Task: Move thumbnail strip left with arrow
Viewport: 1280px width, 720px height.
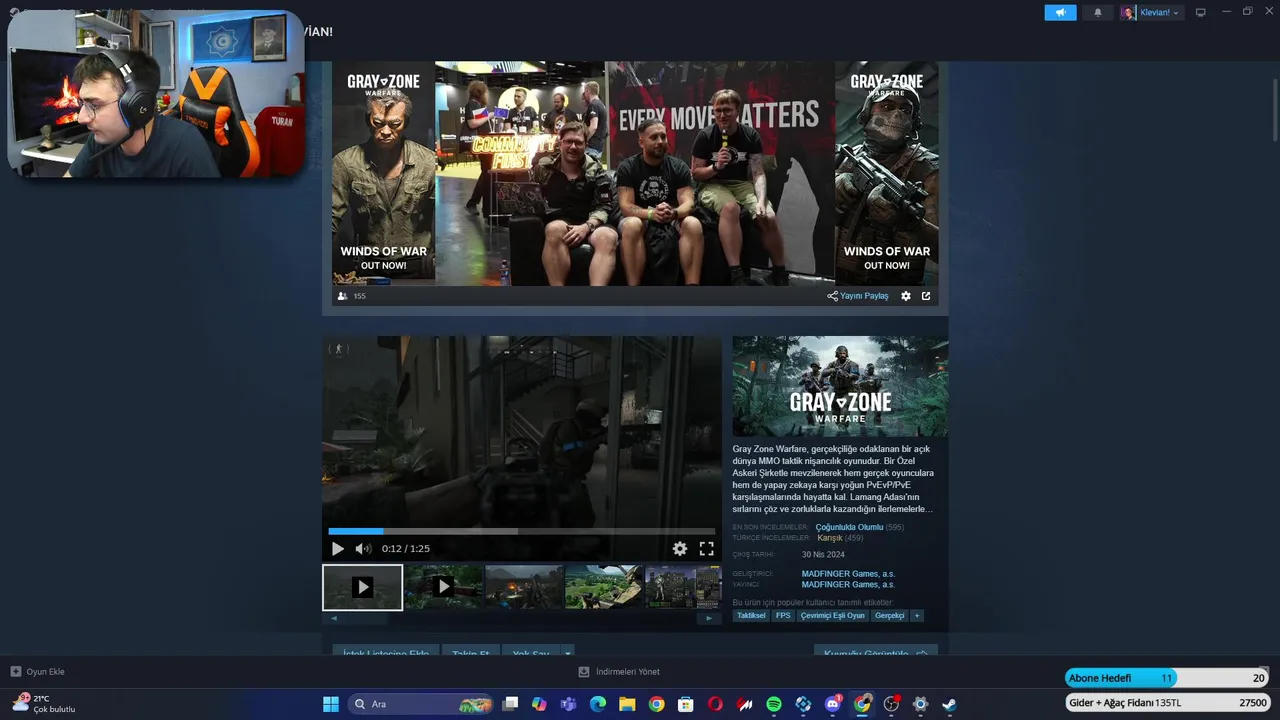Action: pyautogui.click(x=334, y=618)
